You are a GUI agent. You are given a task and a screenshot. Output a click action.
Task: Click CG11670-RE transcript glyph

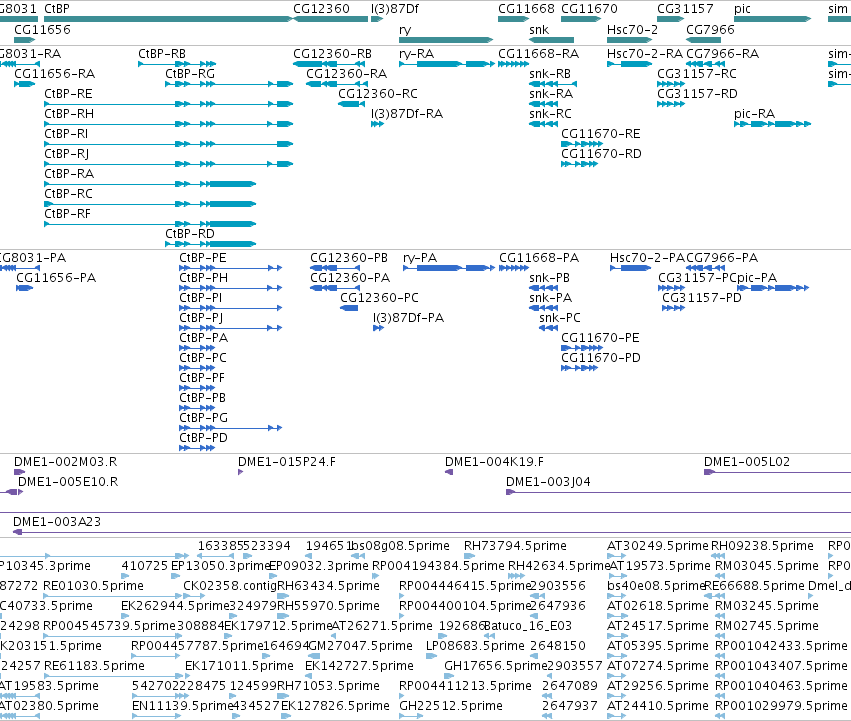(x=582, y=144)
